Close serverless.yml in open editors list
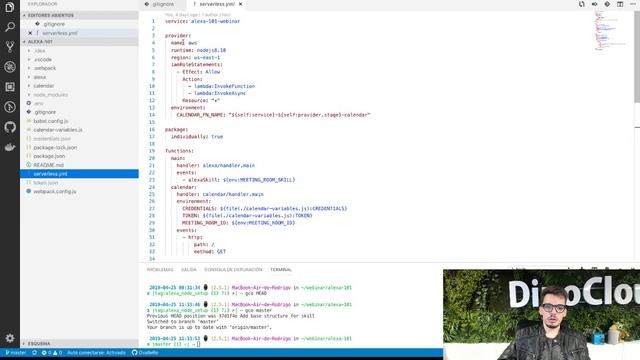This screenshot has width=640, height=360. 30,33
